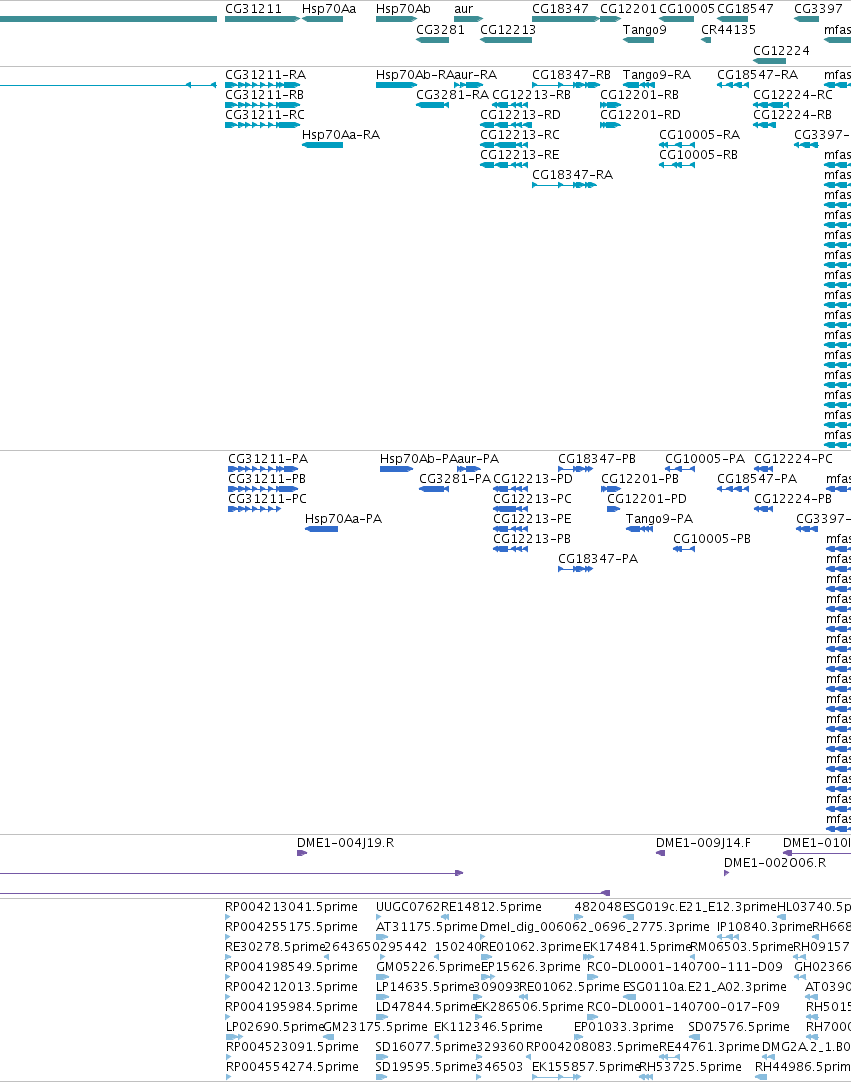Open EST SD07576.5prime label
851x1082 pixels.
[738, 1027]
